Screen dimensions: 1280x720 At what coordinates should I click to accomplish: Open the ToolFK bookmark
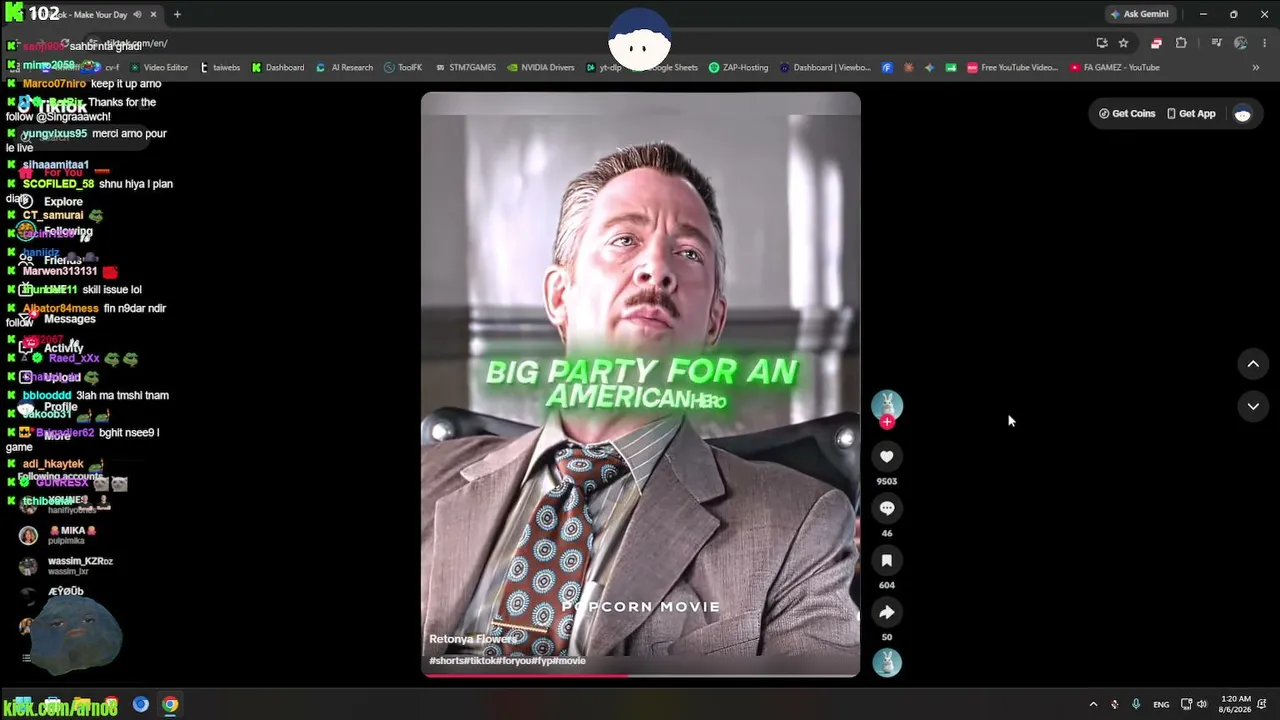(403, 68)
